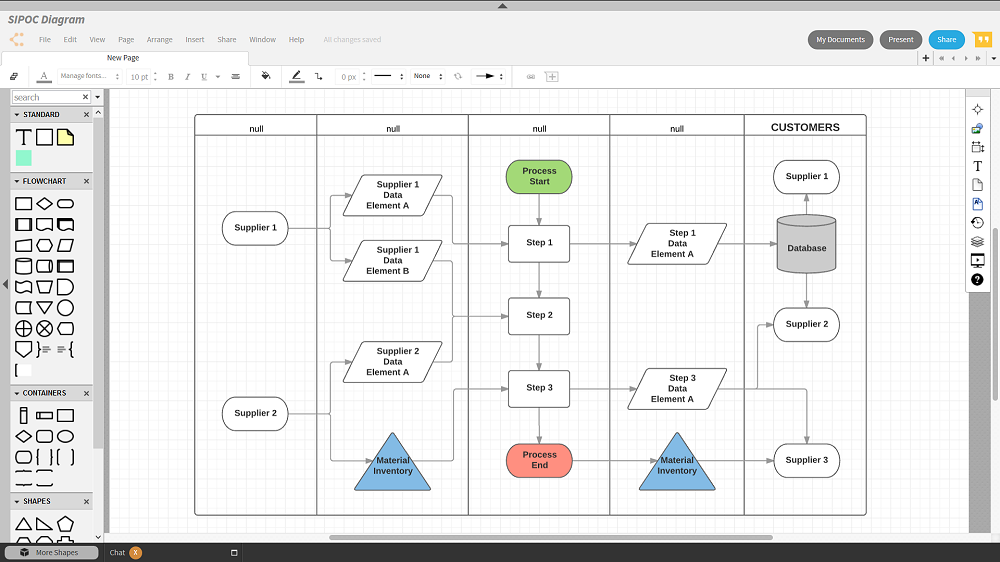Screen dimensions: 1000x562
Task: Open the Arrange menu
Action: point(159,40)
